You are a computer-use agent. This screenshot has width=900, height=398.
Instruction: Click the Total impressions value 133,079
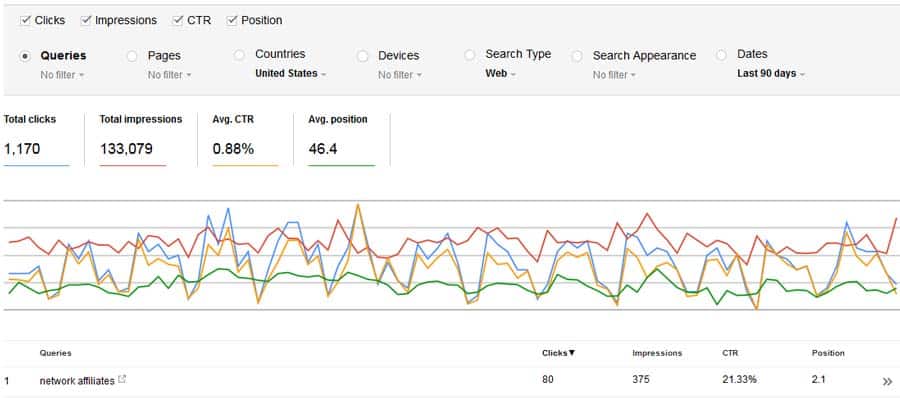pyautogui.click(x=126, y=149)
